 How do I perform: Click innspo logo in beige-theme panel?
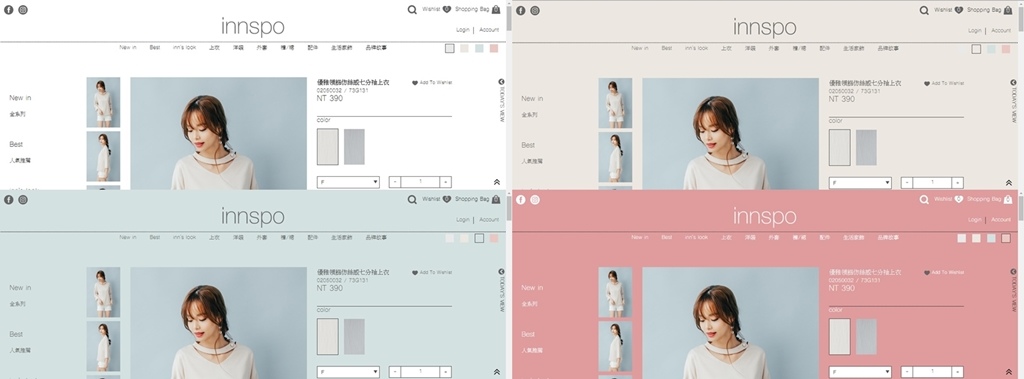pos(765,27)
